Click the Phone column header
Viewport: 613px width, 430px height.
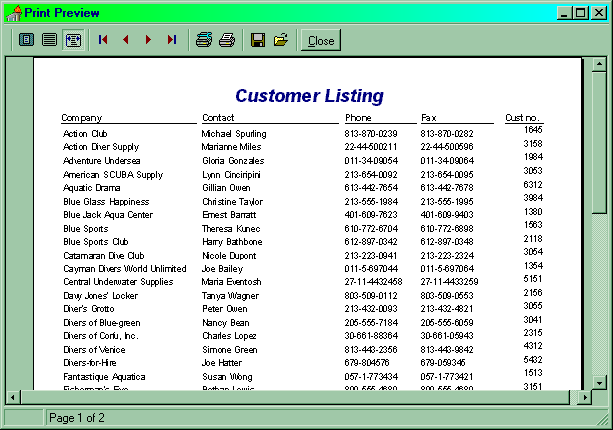point(358,118)
